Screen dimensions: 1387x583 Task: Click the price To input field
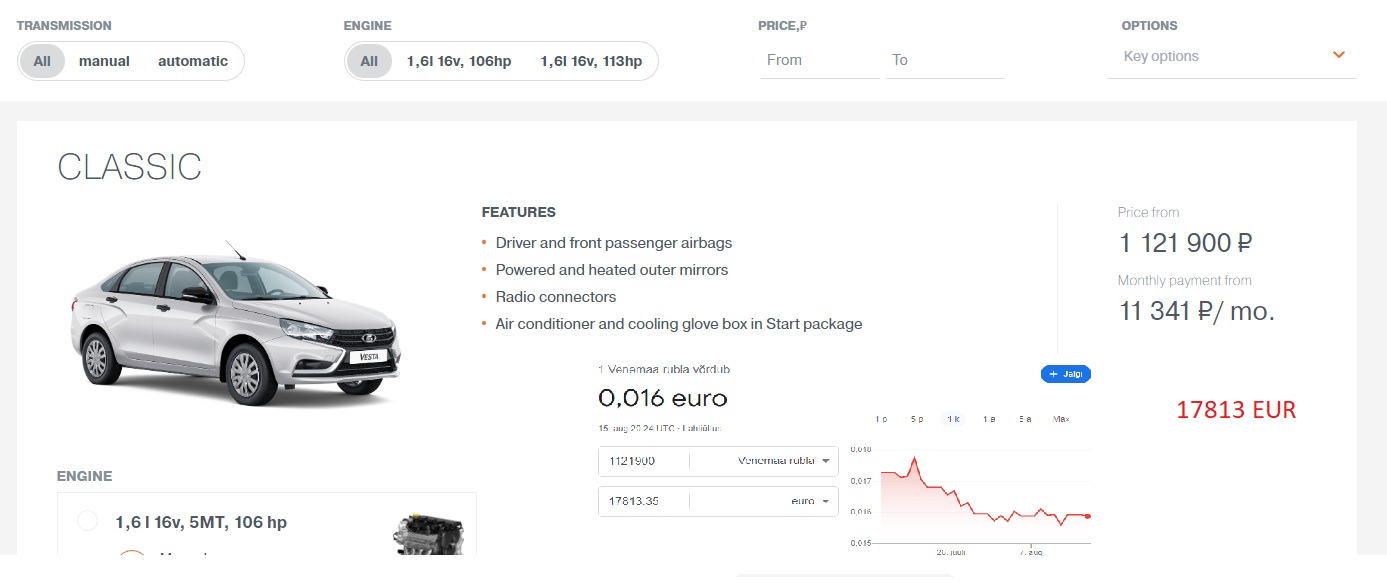pyautogui.click(x=944, y=60)
